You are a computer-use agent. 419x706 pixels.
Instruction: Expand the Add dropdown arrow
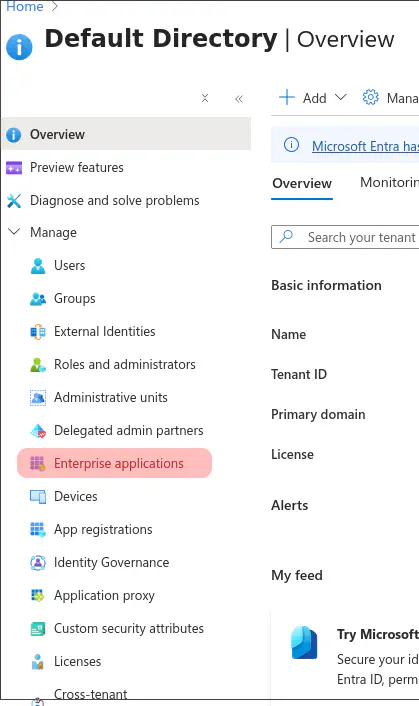341,97
